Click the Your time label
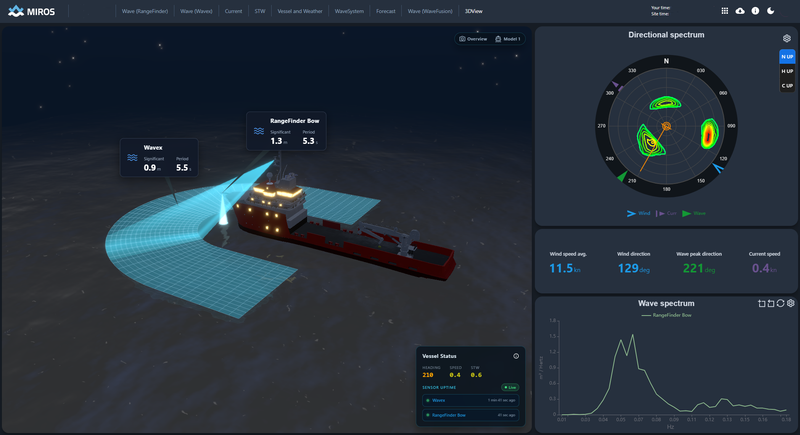The height and width of the screenshot is (435, 800). [660, 8]
